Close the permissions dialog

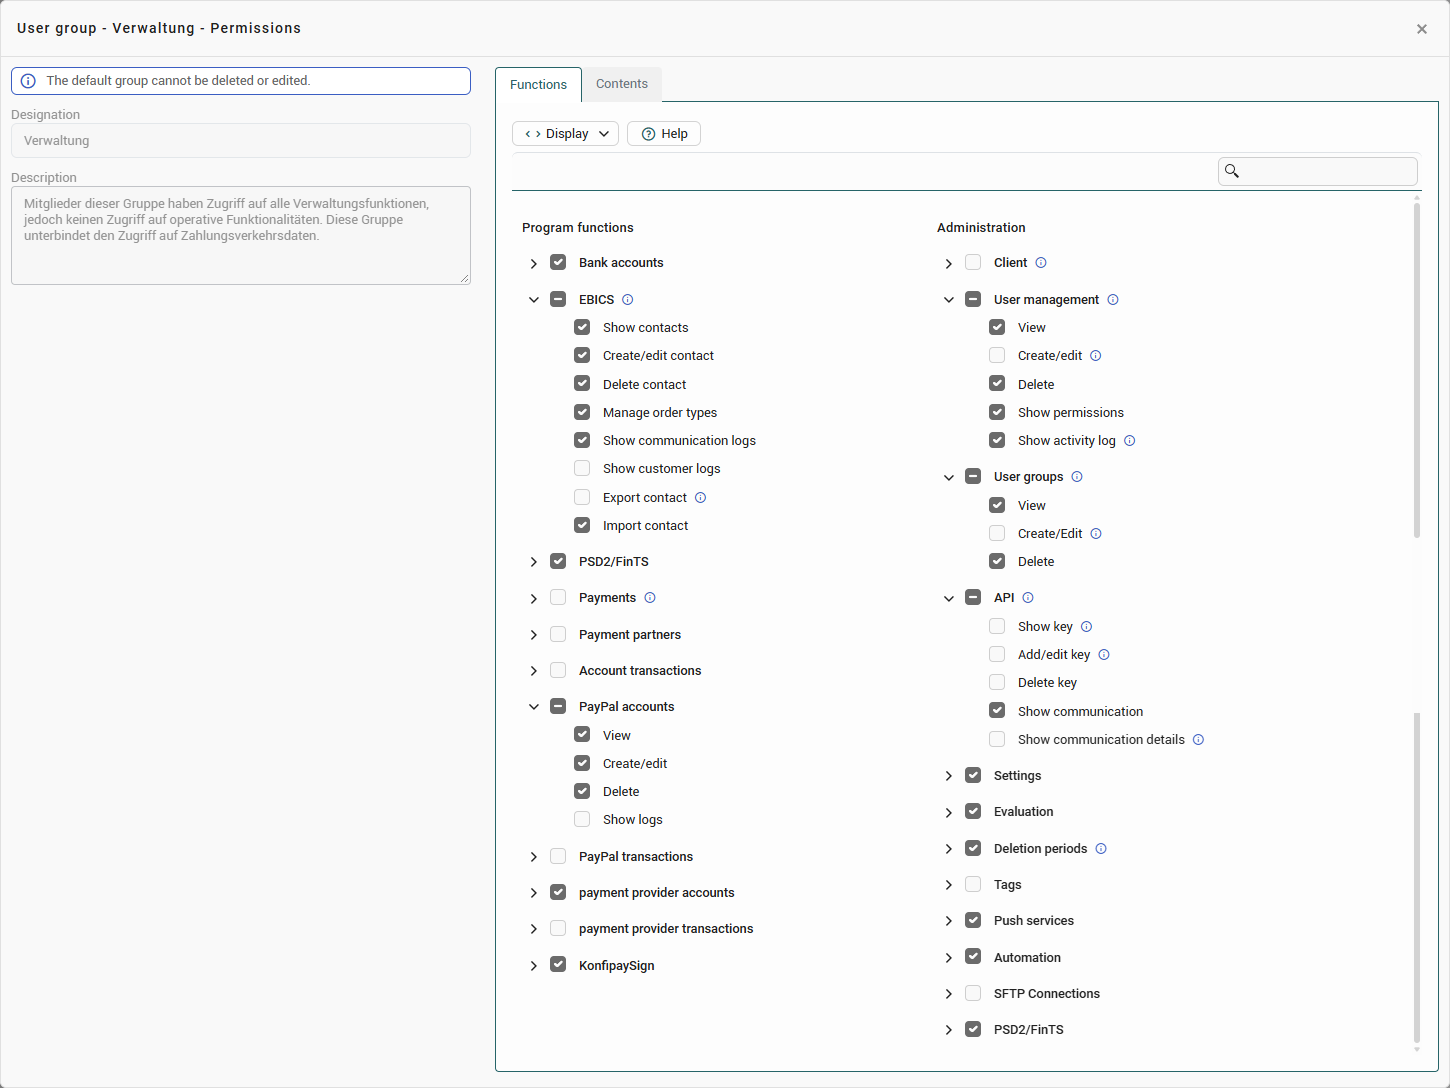pos(1422,29)
